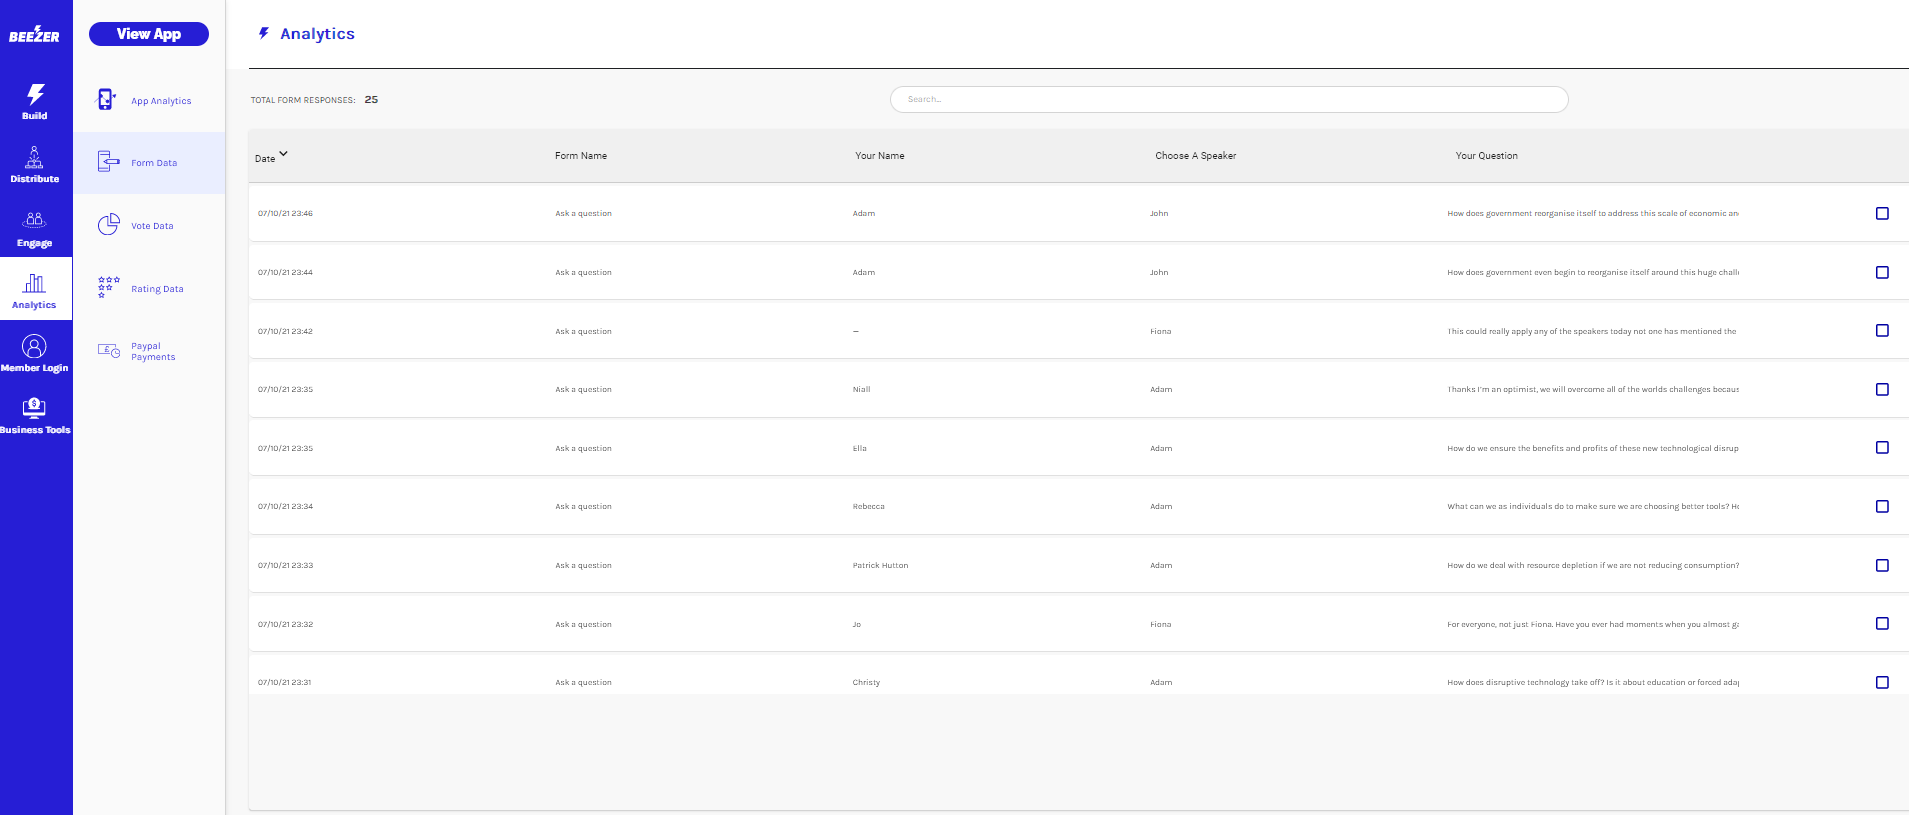Click the Rating Data stars icon

pyautogui.click(x=108, y=288)
